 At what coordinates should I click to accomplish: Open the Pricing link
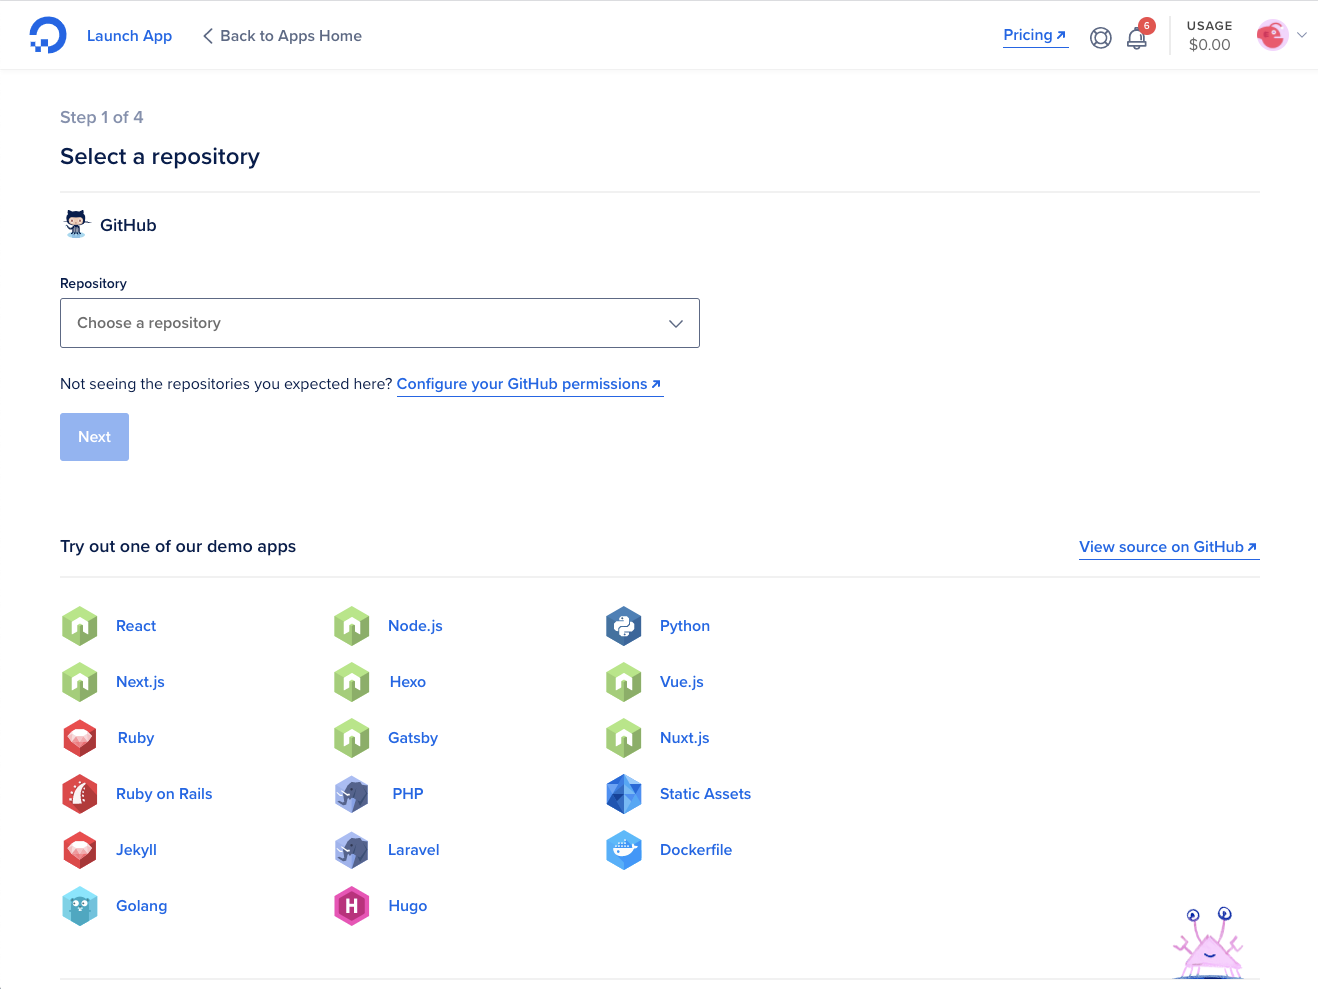tap(1035, 35)
